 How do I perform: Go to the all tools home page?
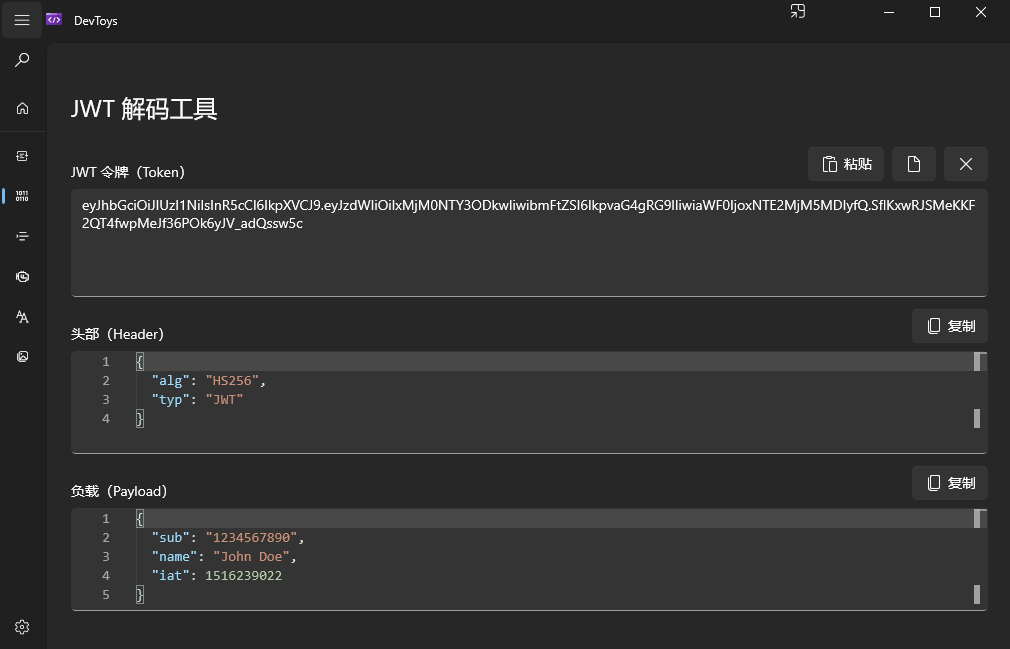pyautogui.click(x=22, y=108)
